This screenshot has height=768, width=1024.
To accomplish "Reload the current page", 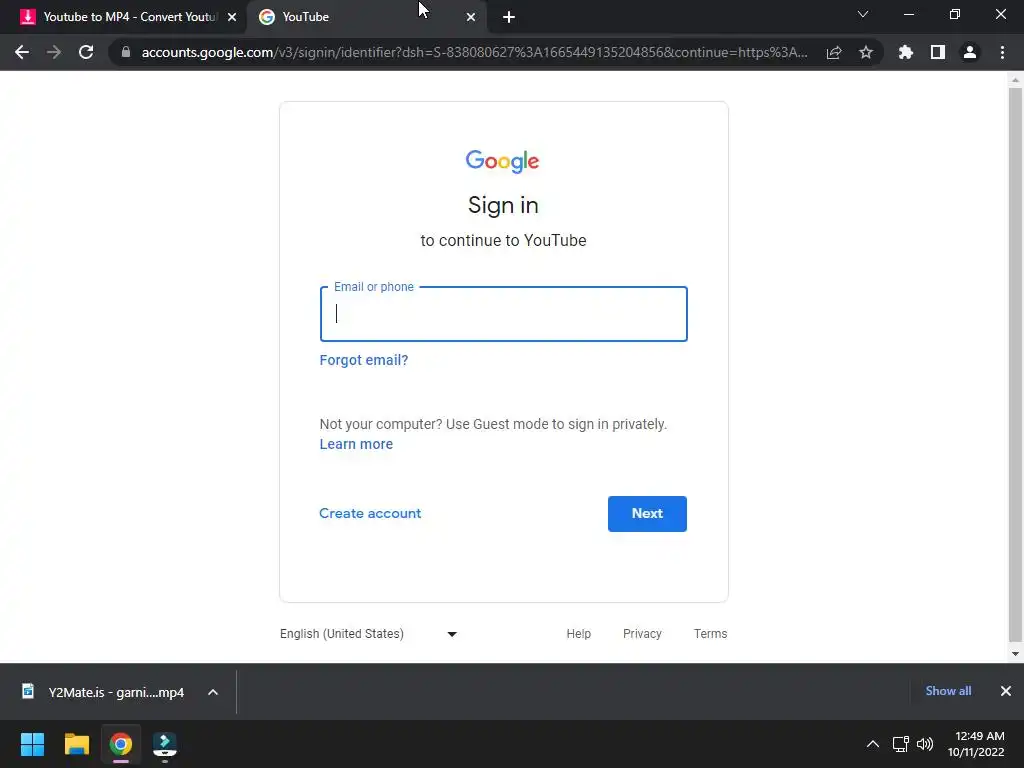I will 86,52.
